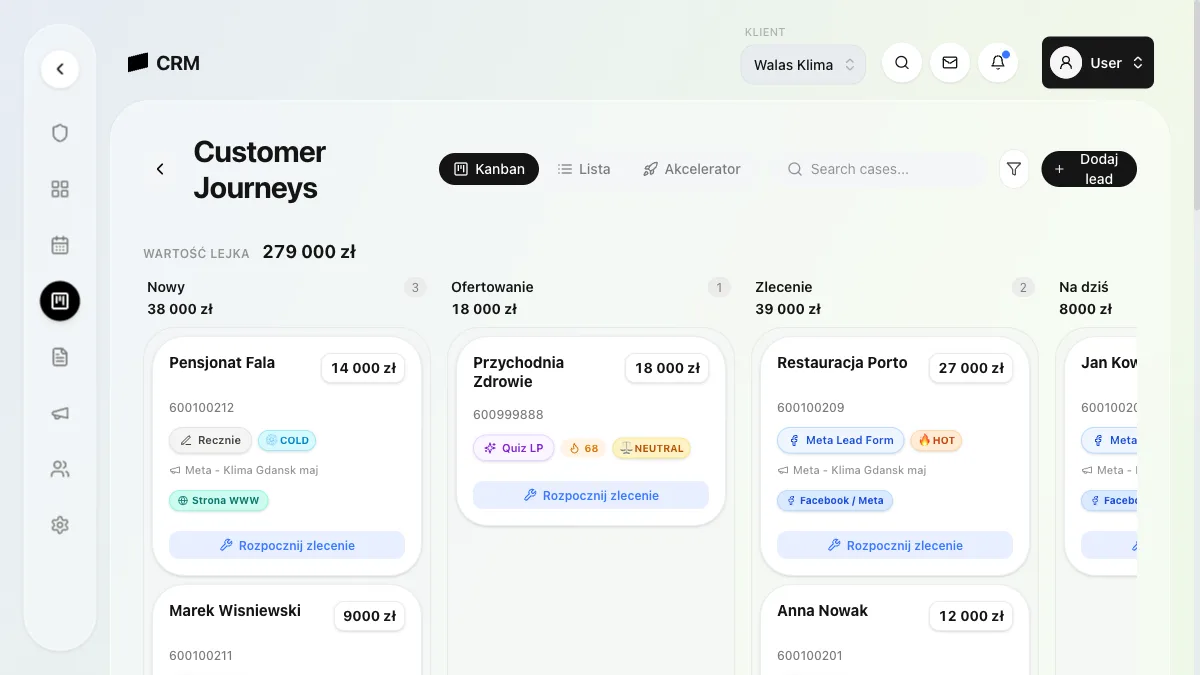Click the Strona WWW tag
The height and width of the screenshot is (675, 1200).
(219, 500)
